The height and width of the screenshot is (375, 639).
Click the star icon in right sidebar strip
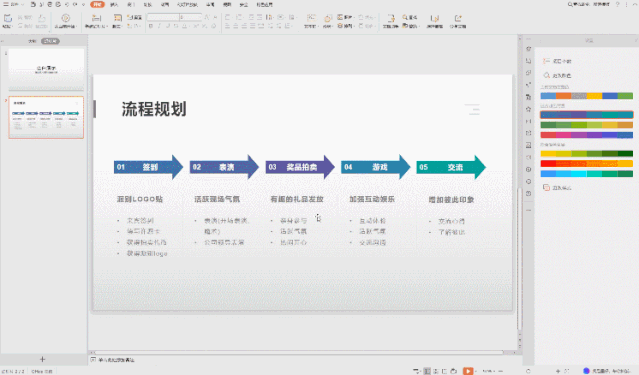click(529, 109)
